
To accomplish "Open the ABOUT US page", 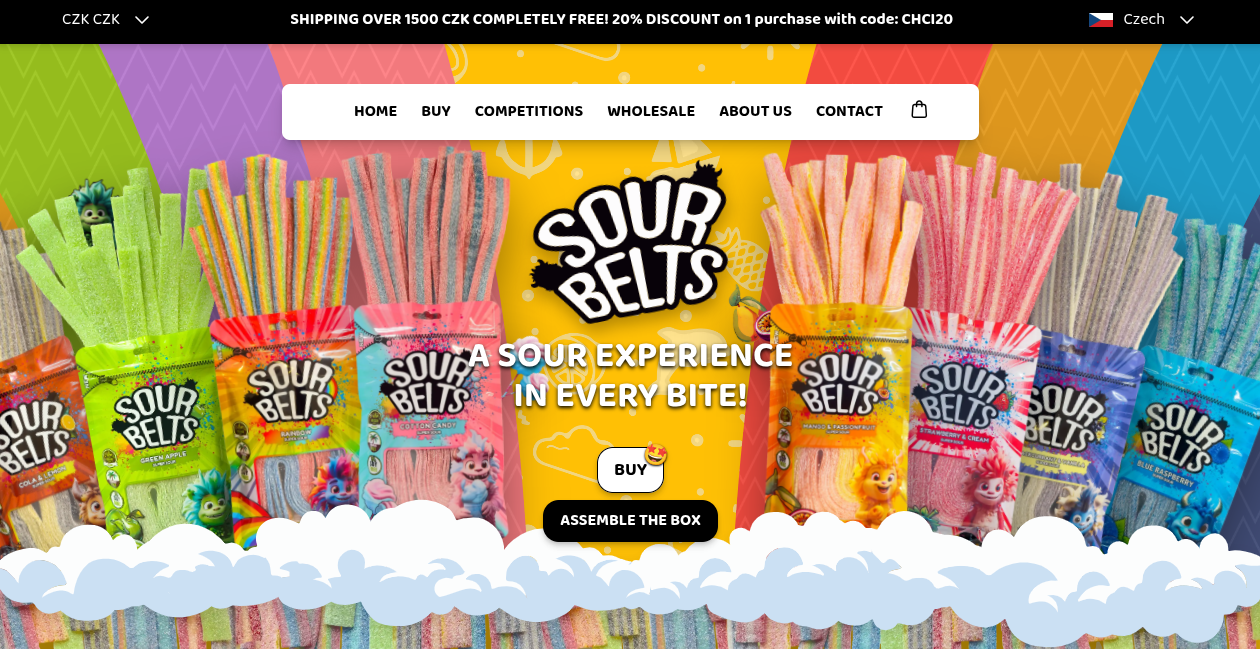I will [x=755, y=111].
